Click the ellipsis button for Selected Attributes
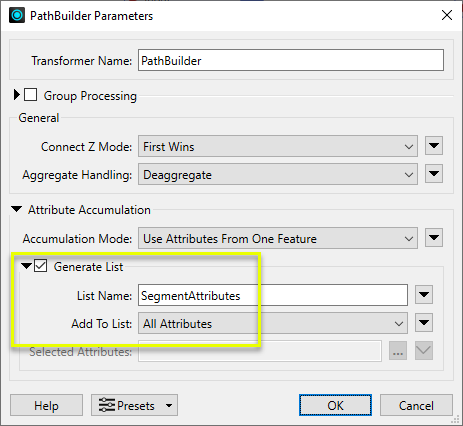This screenshot has width=463, height=426. (x=398, y=351)
